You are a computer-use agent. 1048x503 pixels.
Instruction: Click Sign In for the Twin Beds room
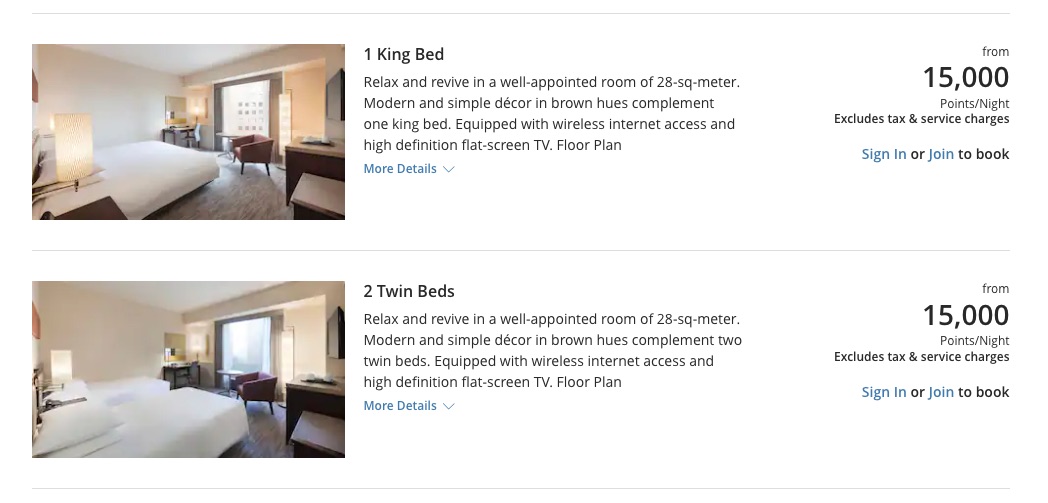pos(884,392)
